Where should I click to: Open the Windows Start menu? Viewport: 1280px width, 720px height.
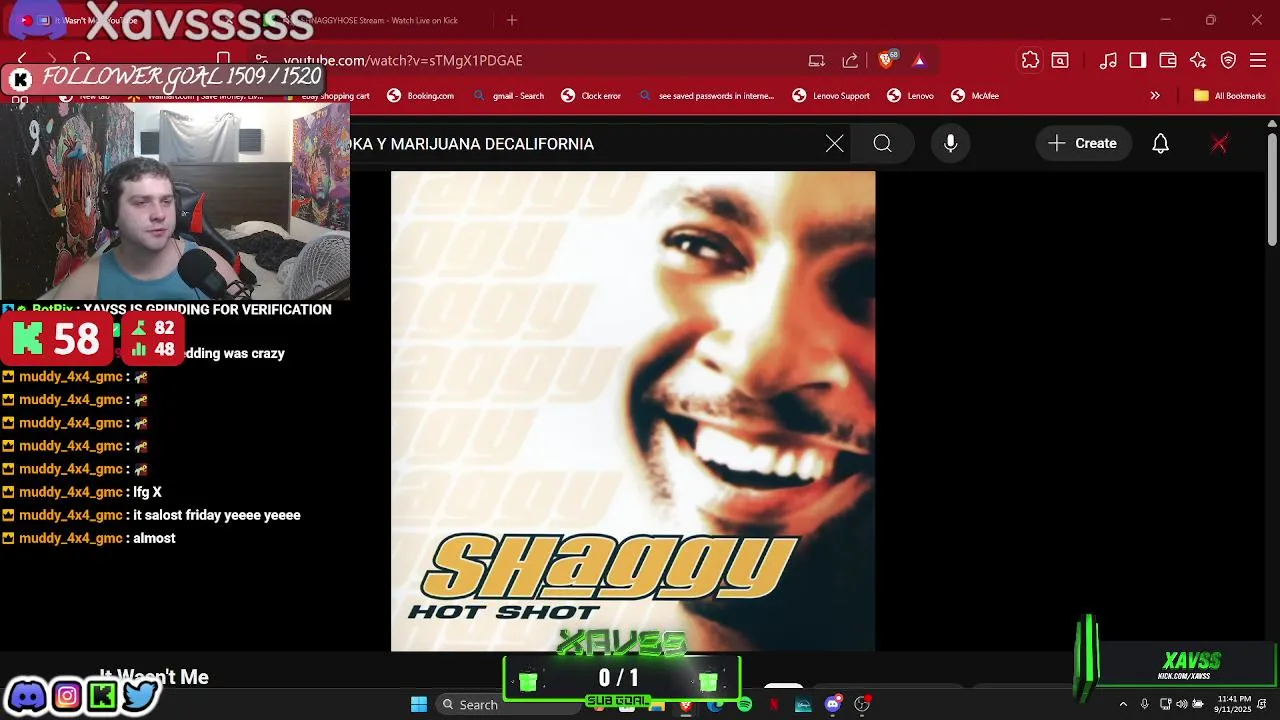pyautogui.click(x=419, y=704)
